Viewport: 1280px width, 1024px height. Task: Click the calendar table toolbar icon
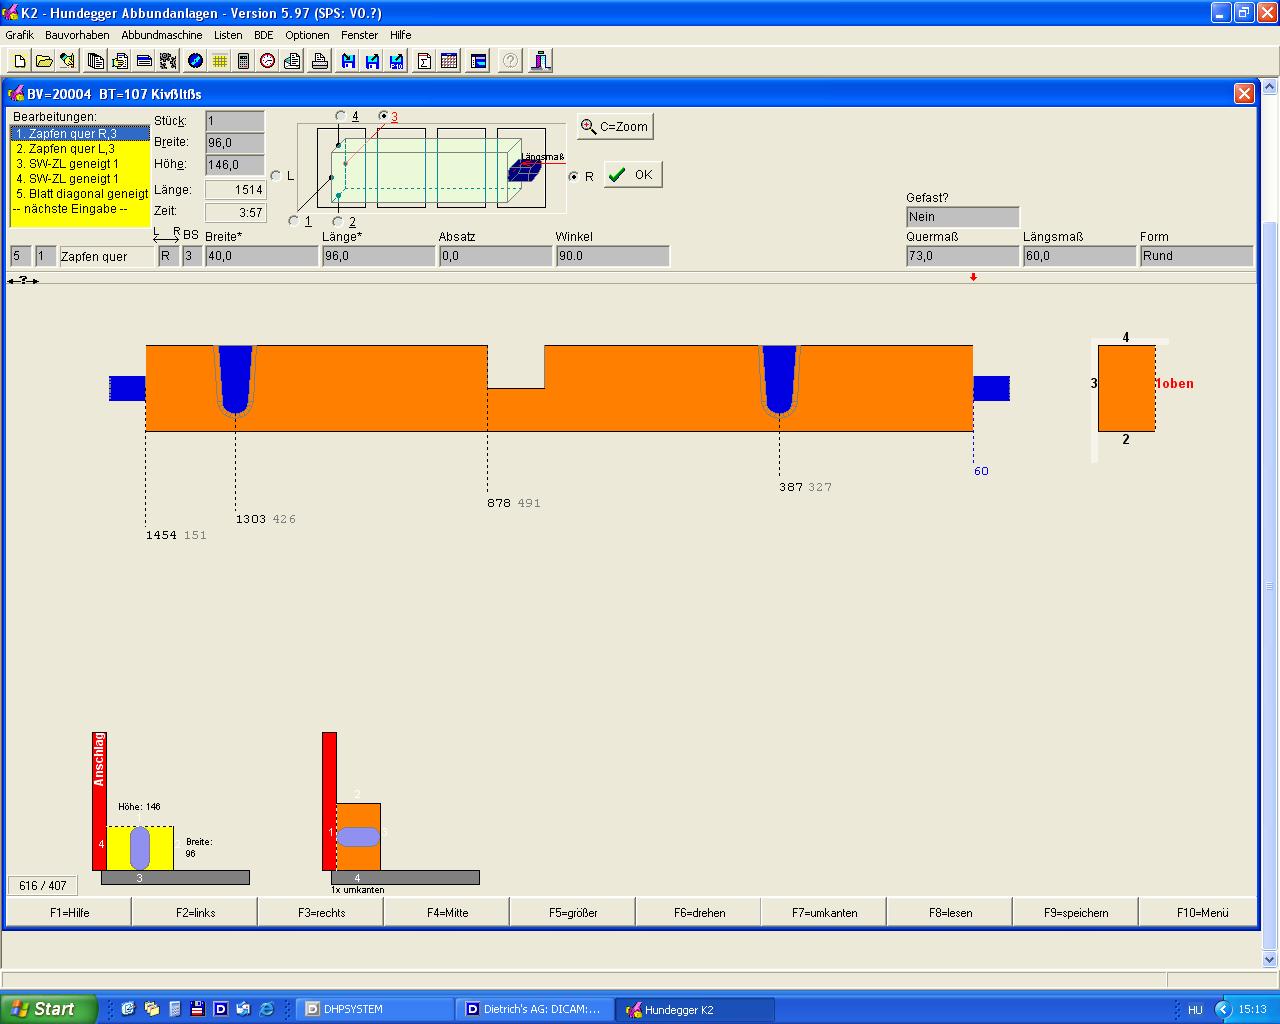click(x=449, y=61)
